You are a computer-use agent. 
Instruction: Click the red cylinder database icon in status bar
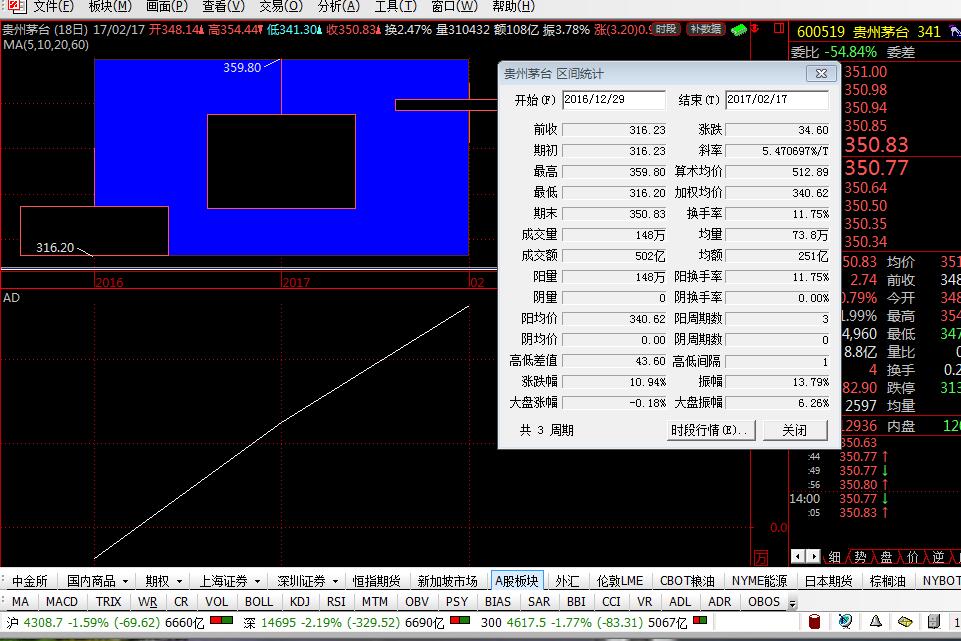coord(815,622)
